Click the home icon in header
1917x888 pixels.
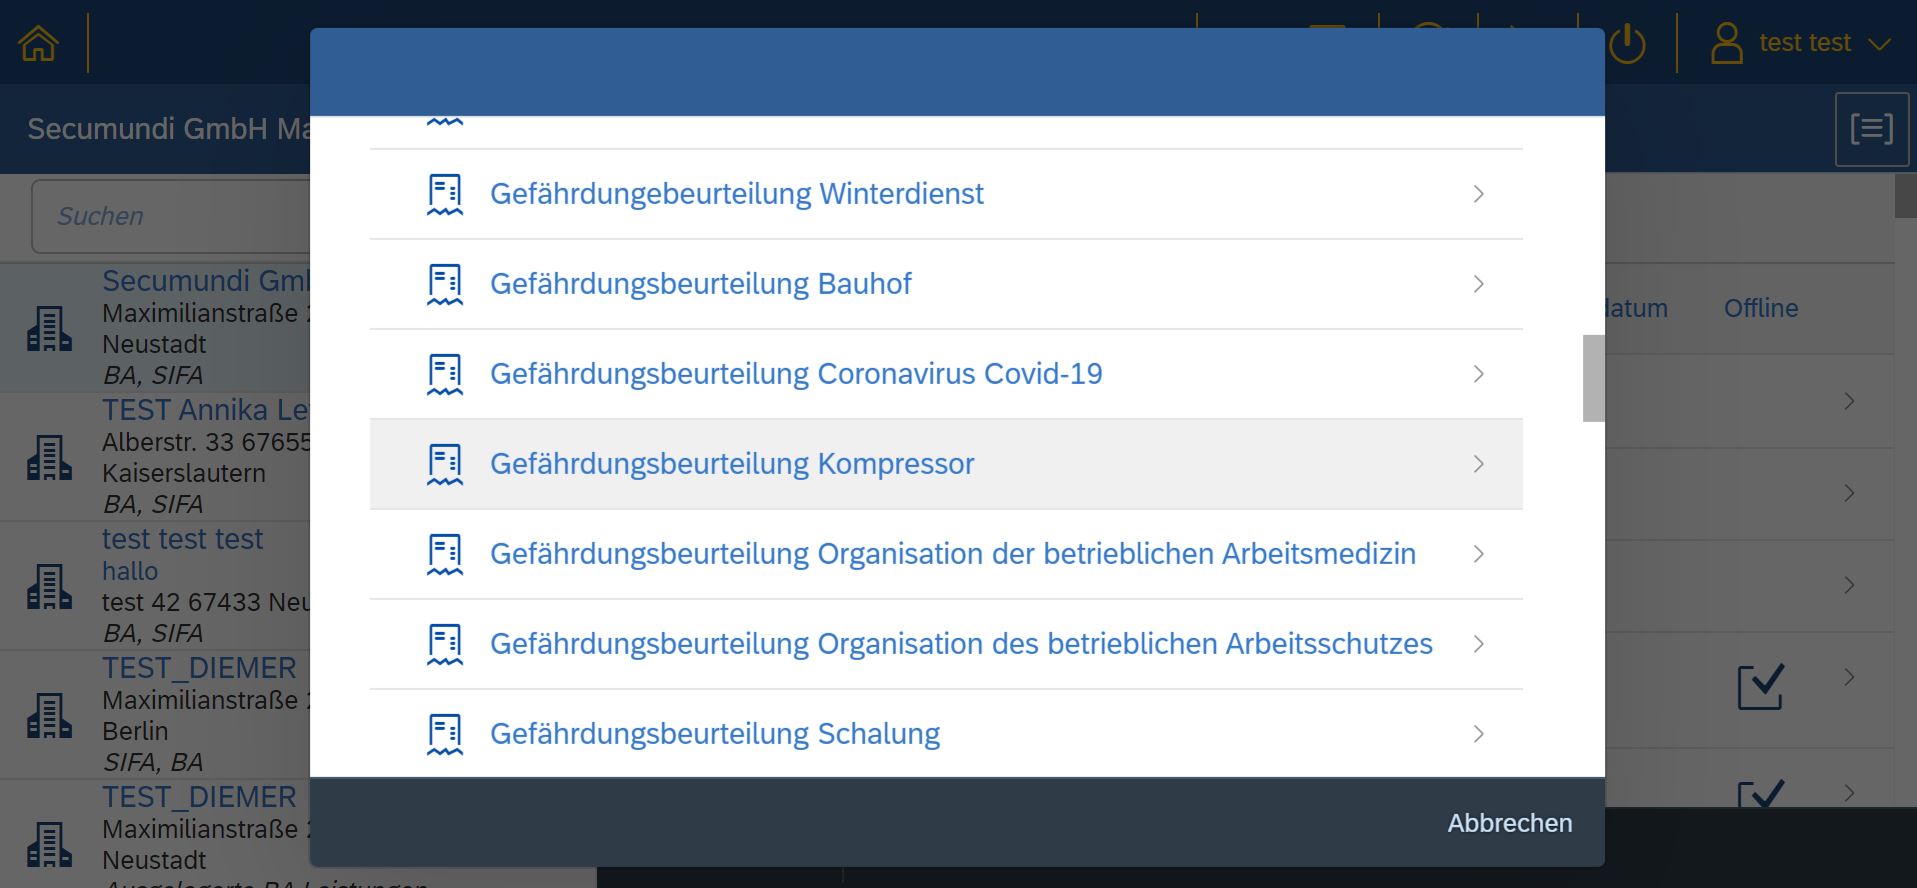[39, 43]
